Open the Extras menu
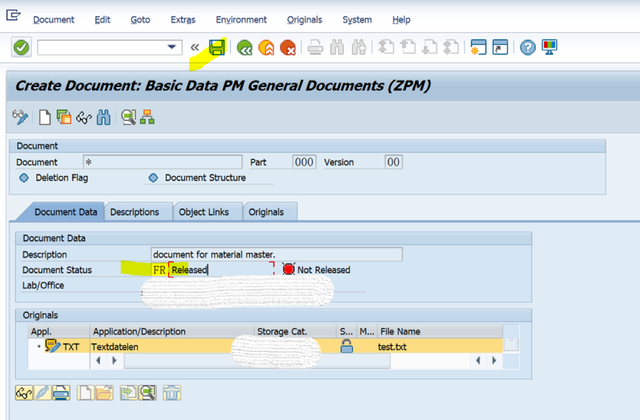 point(183,20)
